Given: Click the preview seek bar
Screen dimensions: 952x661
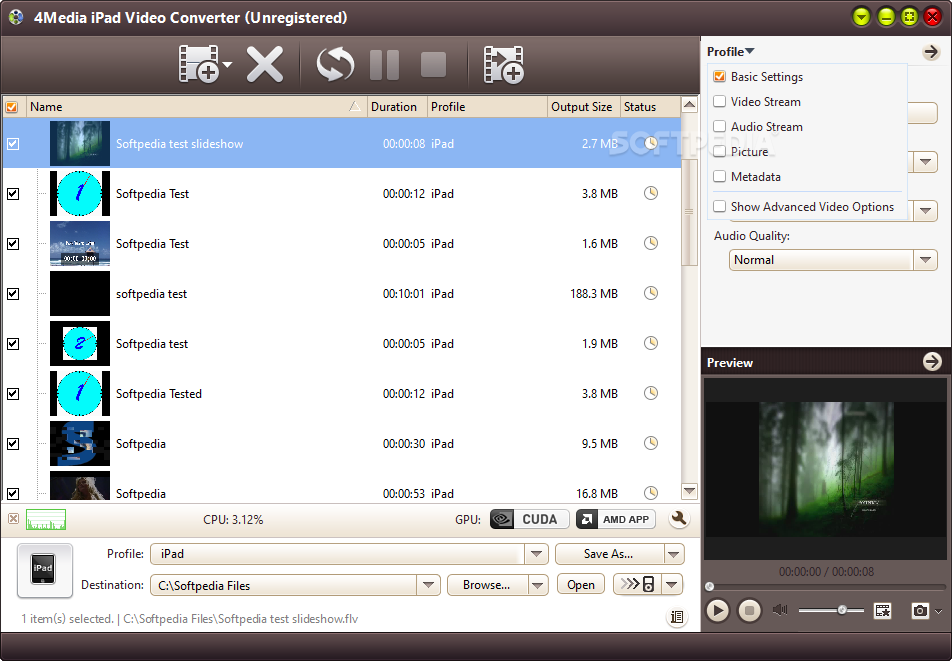Looking at the screenshot, I should point(826,586).
